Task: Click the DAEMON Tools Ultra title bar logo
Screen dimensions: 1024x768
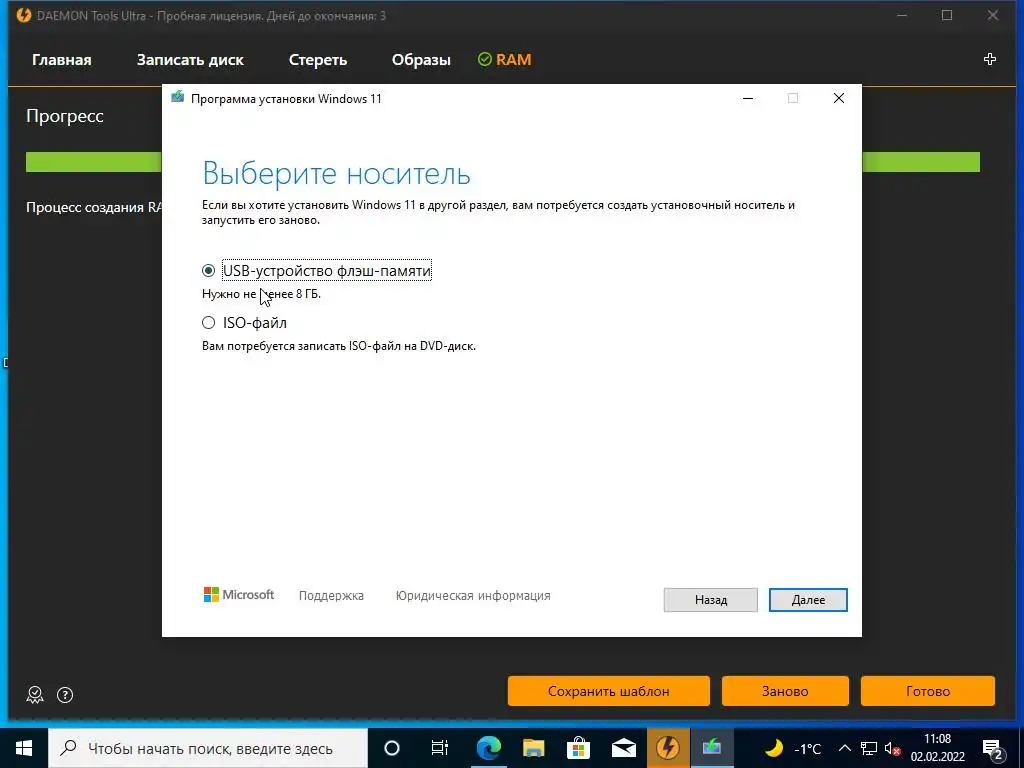Action: point(24,15)
